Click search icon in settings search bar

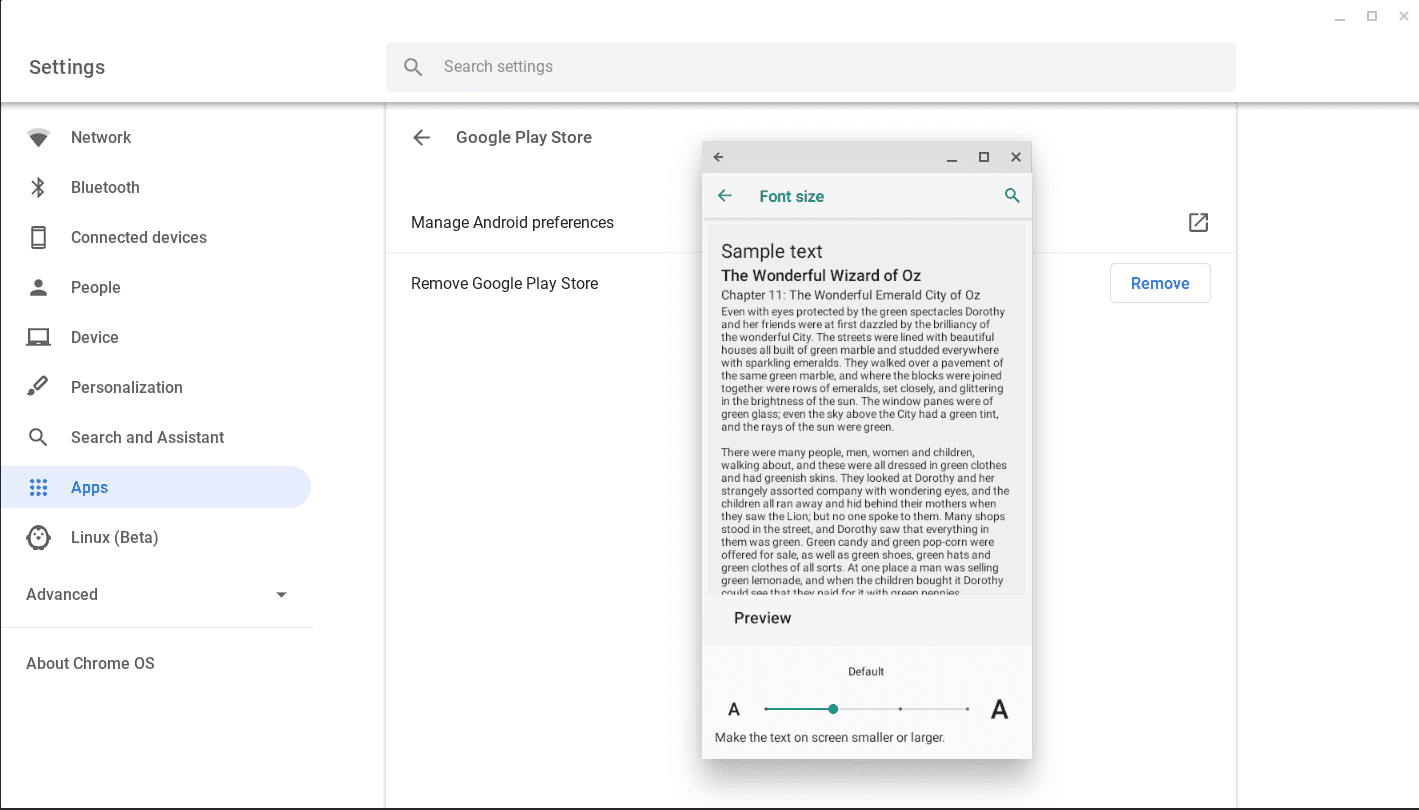412,67
